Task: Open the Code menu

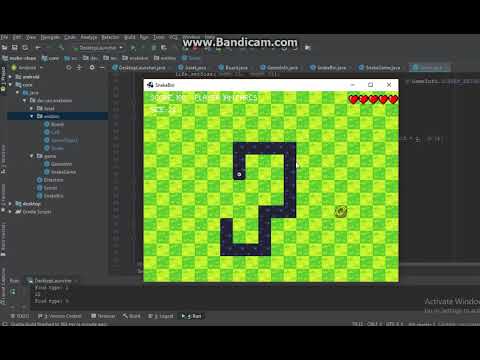Action: pyautogui.click(x=70, y=37)
